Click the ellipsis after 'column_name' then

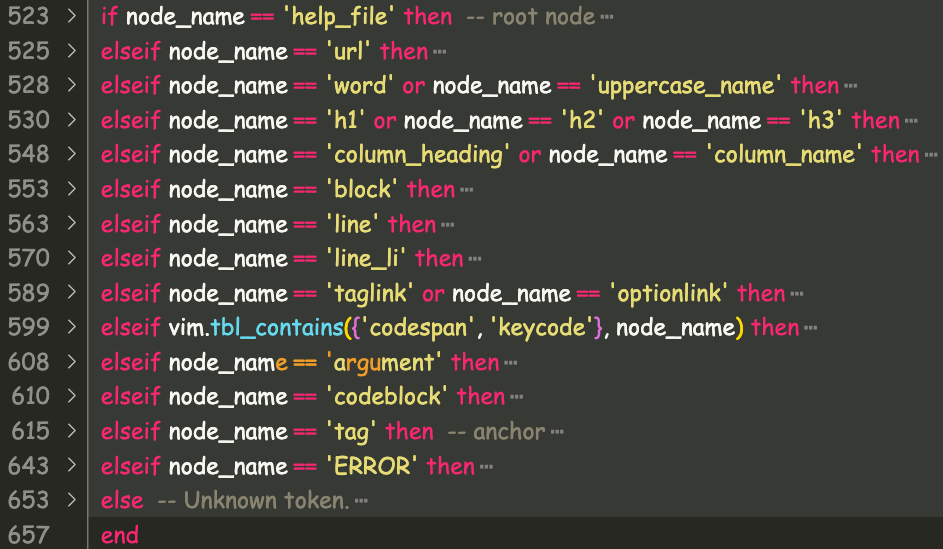[931, 156]
